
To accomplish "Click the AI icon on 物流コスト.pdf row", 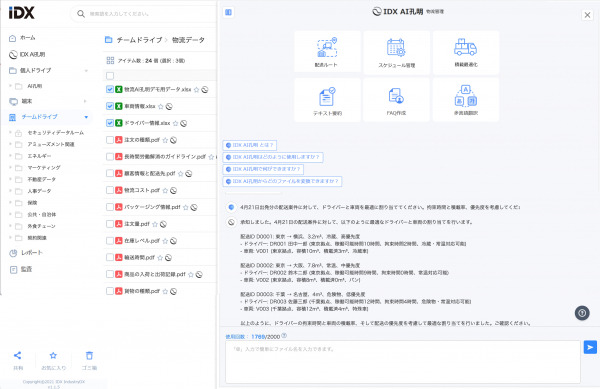I will (x=173, y=190).
